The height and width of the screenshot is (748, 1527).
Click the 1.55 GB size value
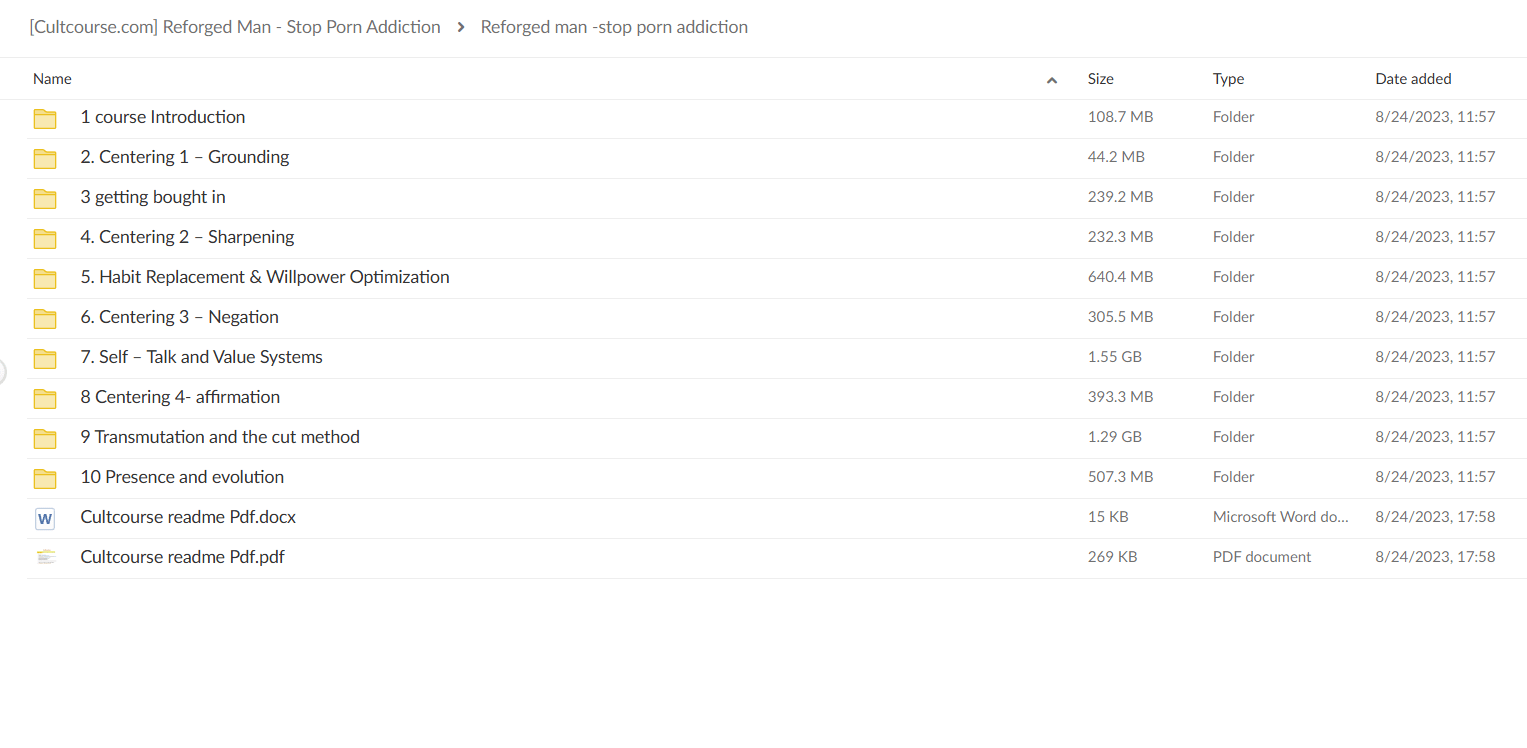point(1115,357)
